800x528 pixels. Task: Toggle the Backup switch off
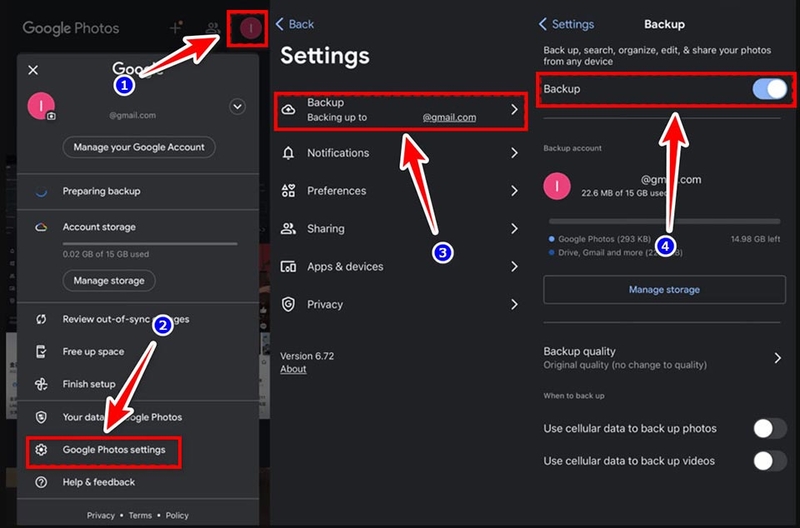[770, 89]
